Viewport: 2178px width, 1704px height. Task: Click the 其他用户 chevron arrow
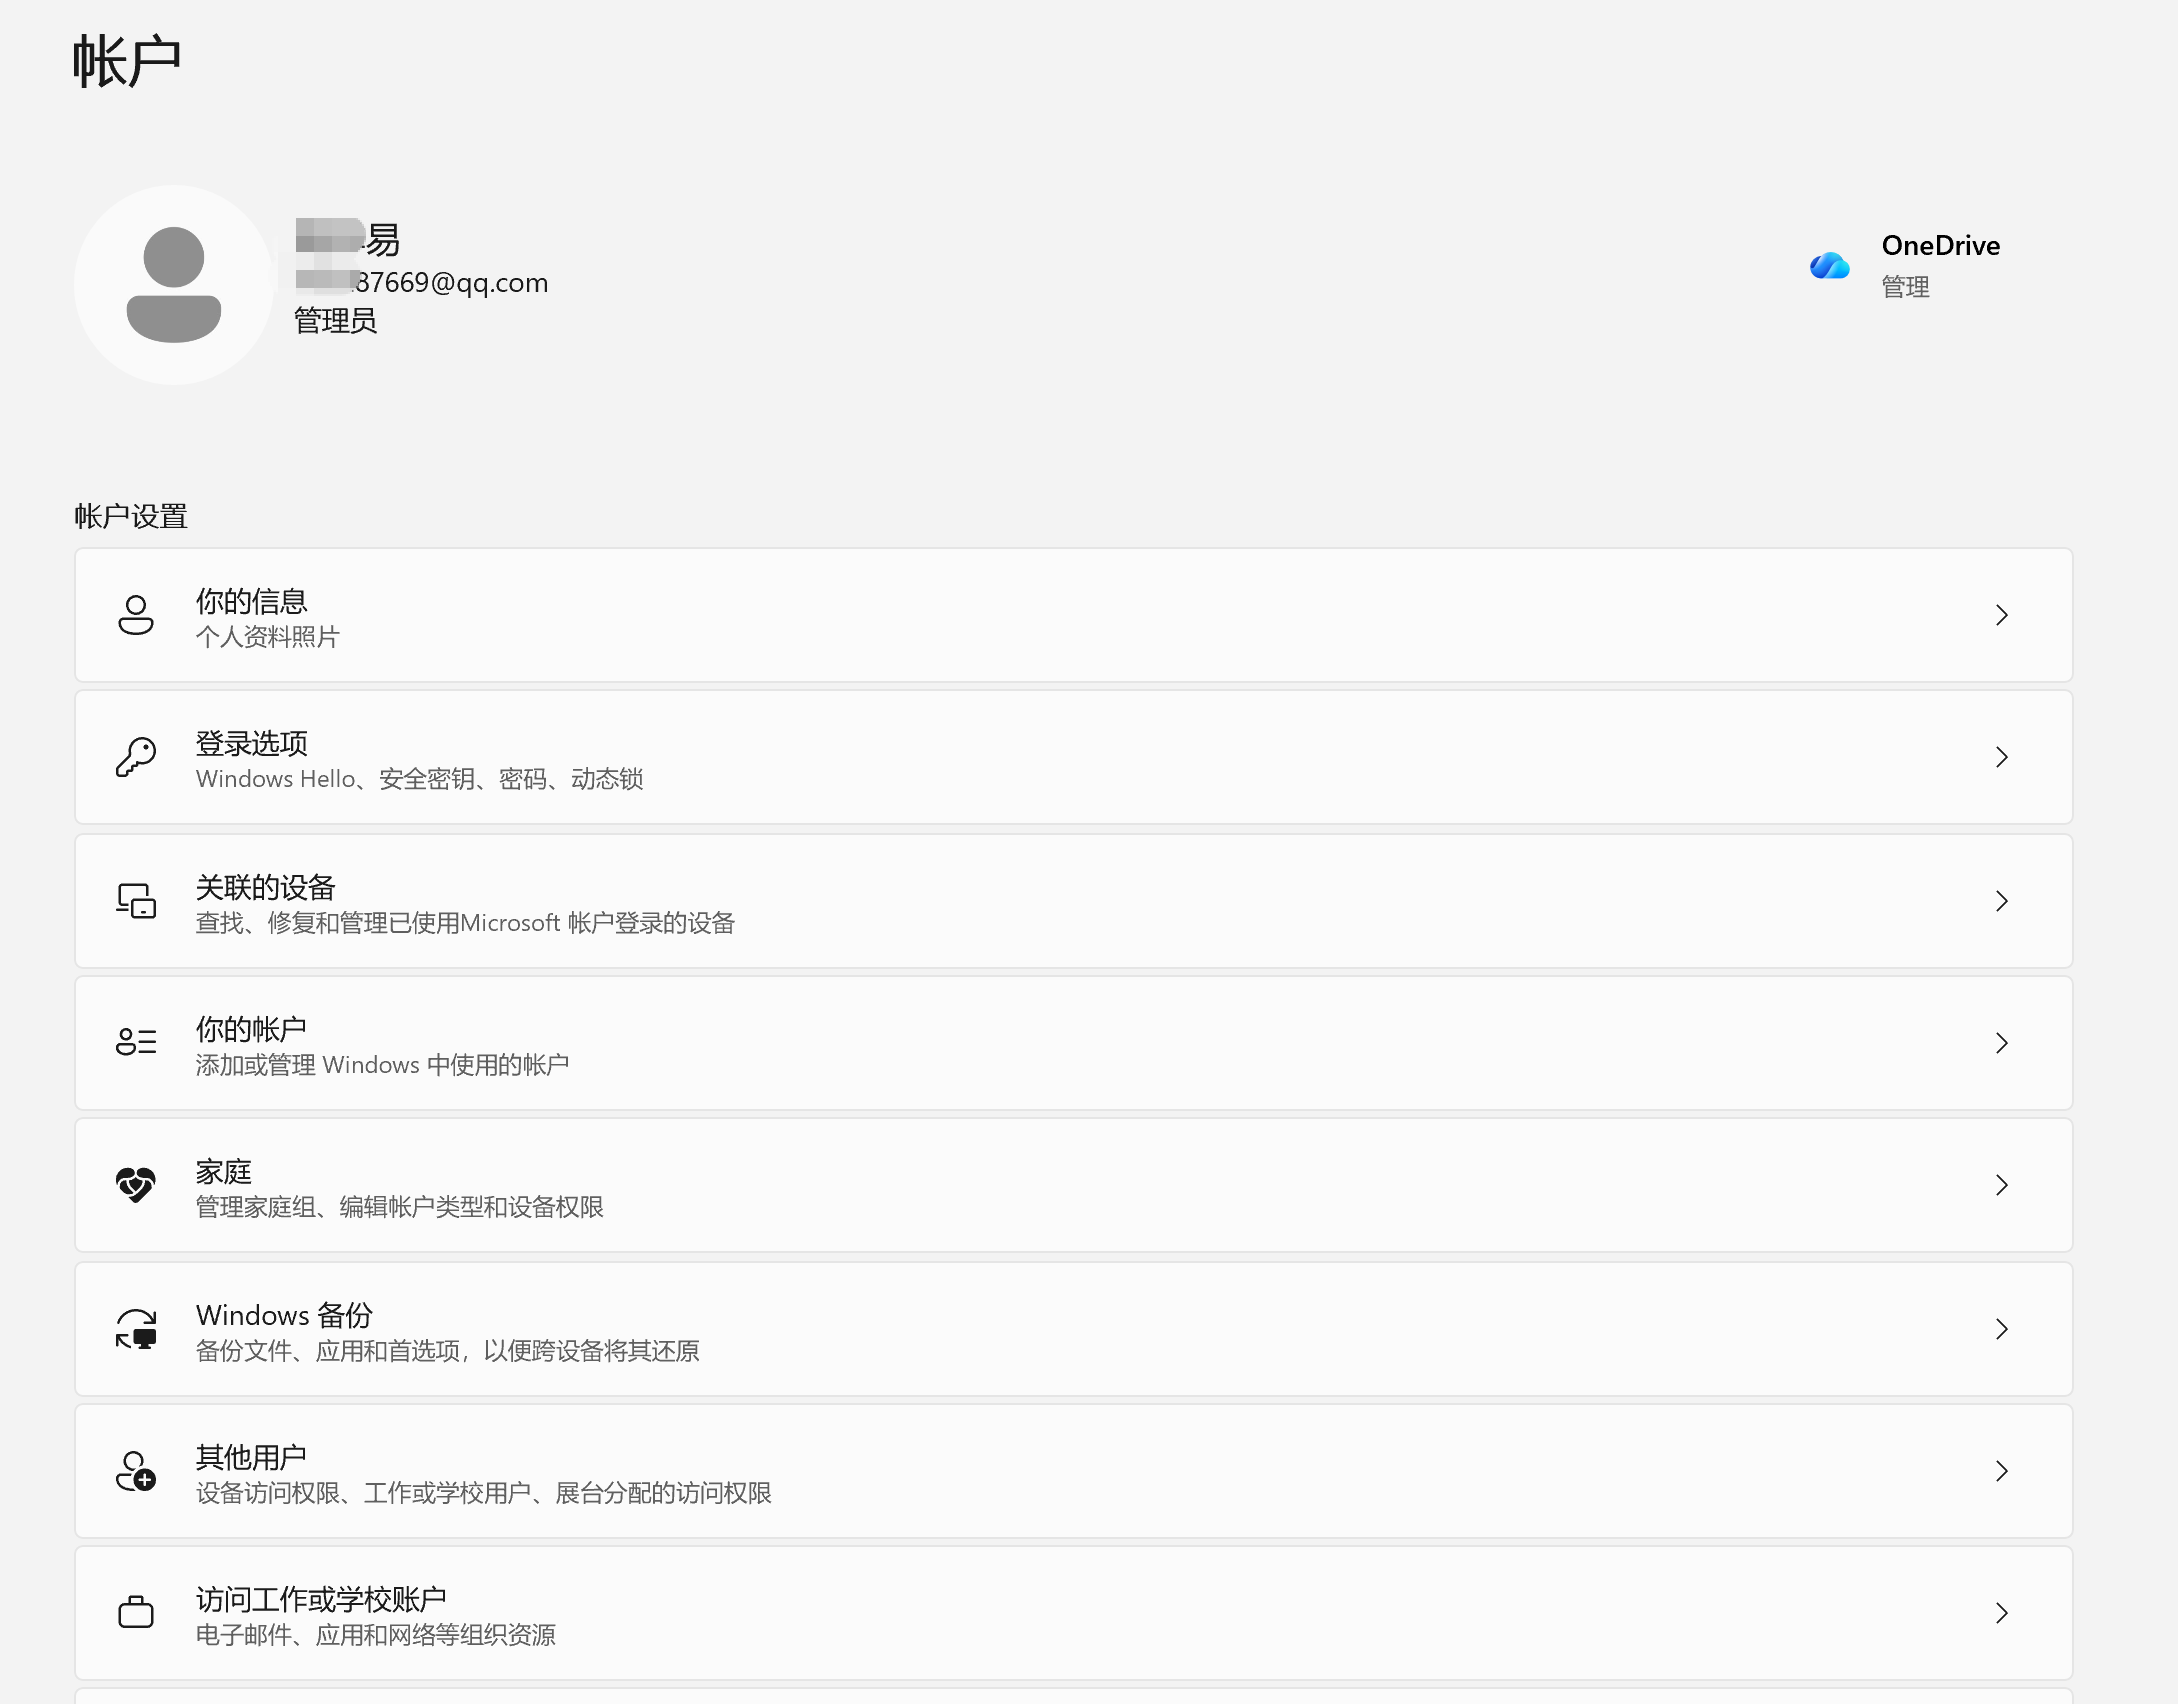tap(2001, 1471)
